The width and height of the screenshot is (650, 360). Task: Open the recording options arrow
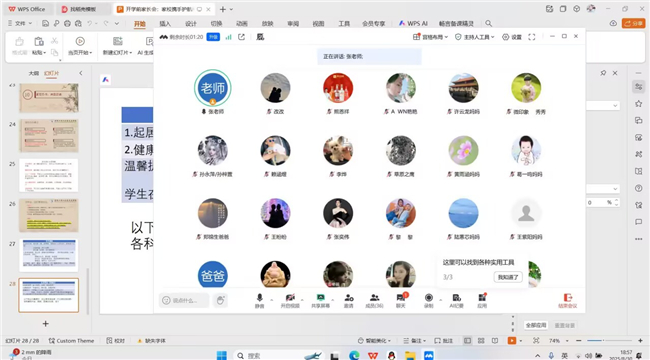pyautogui.click(x=440, y=299)
